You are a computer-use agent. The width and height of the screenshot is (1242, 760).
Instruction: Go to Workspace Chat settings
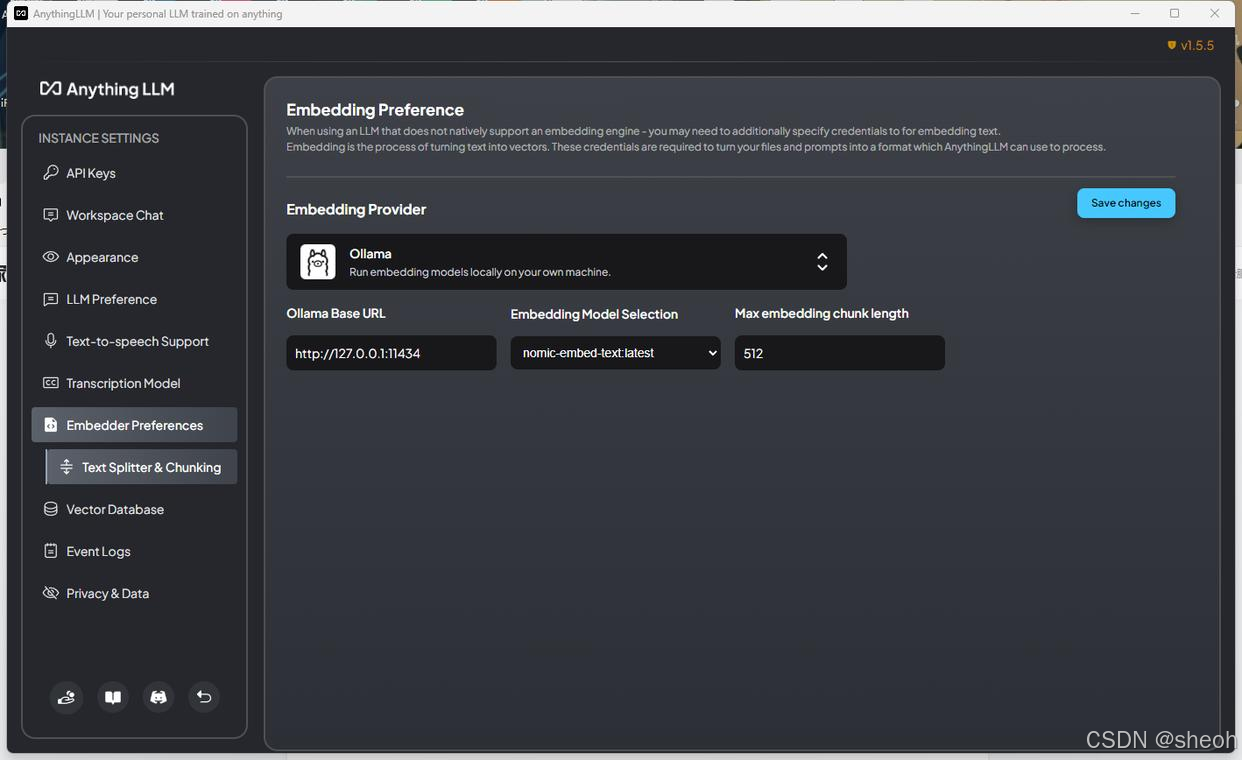(x=134, y=215)
